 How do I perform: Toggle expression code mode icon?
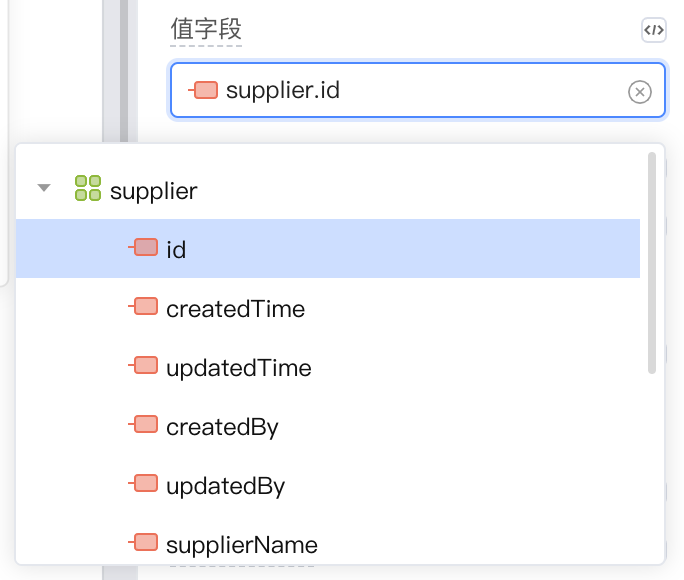point(653,30)
